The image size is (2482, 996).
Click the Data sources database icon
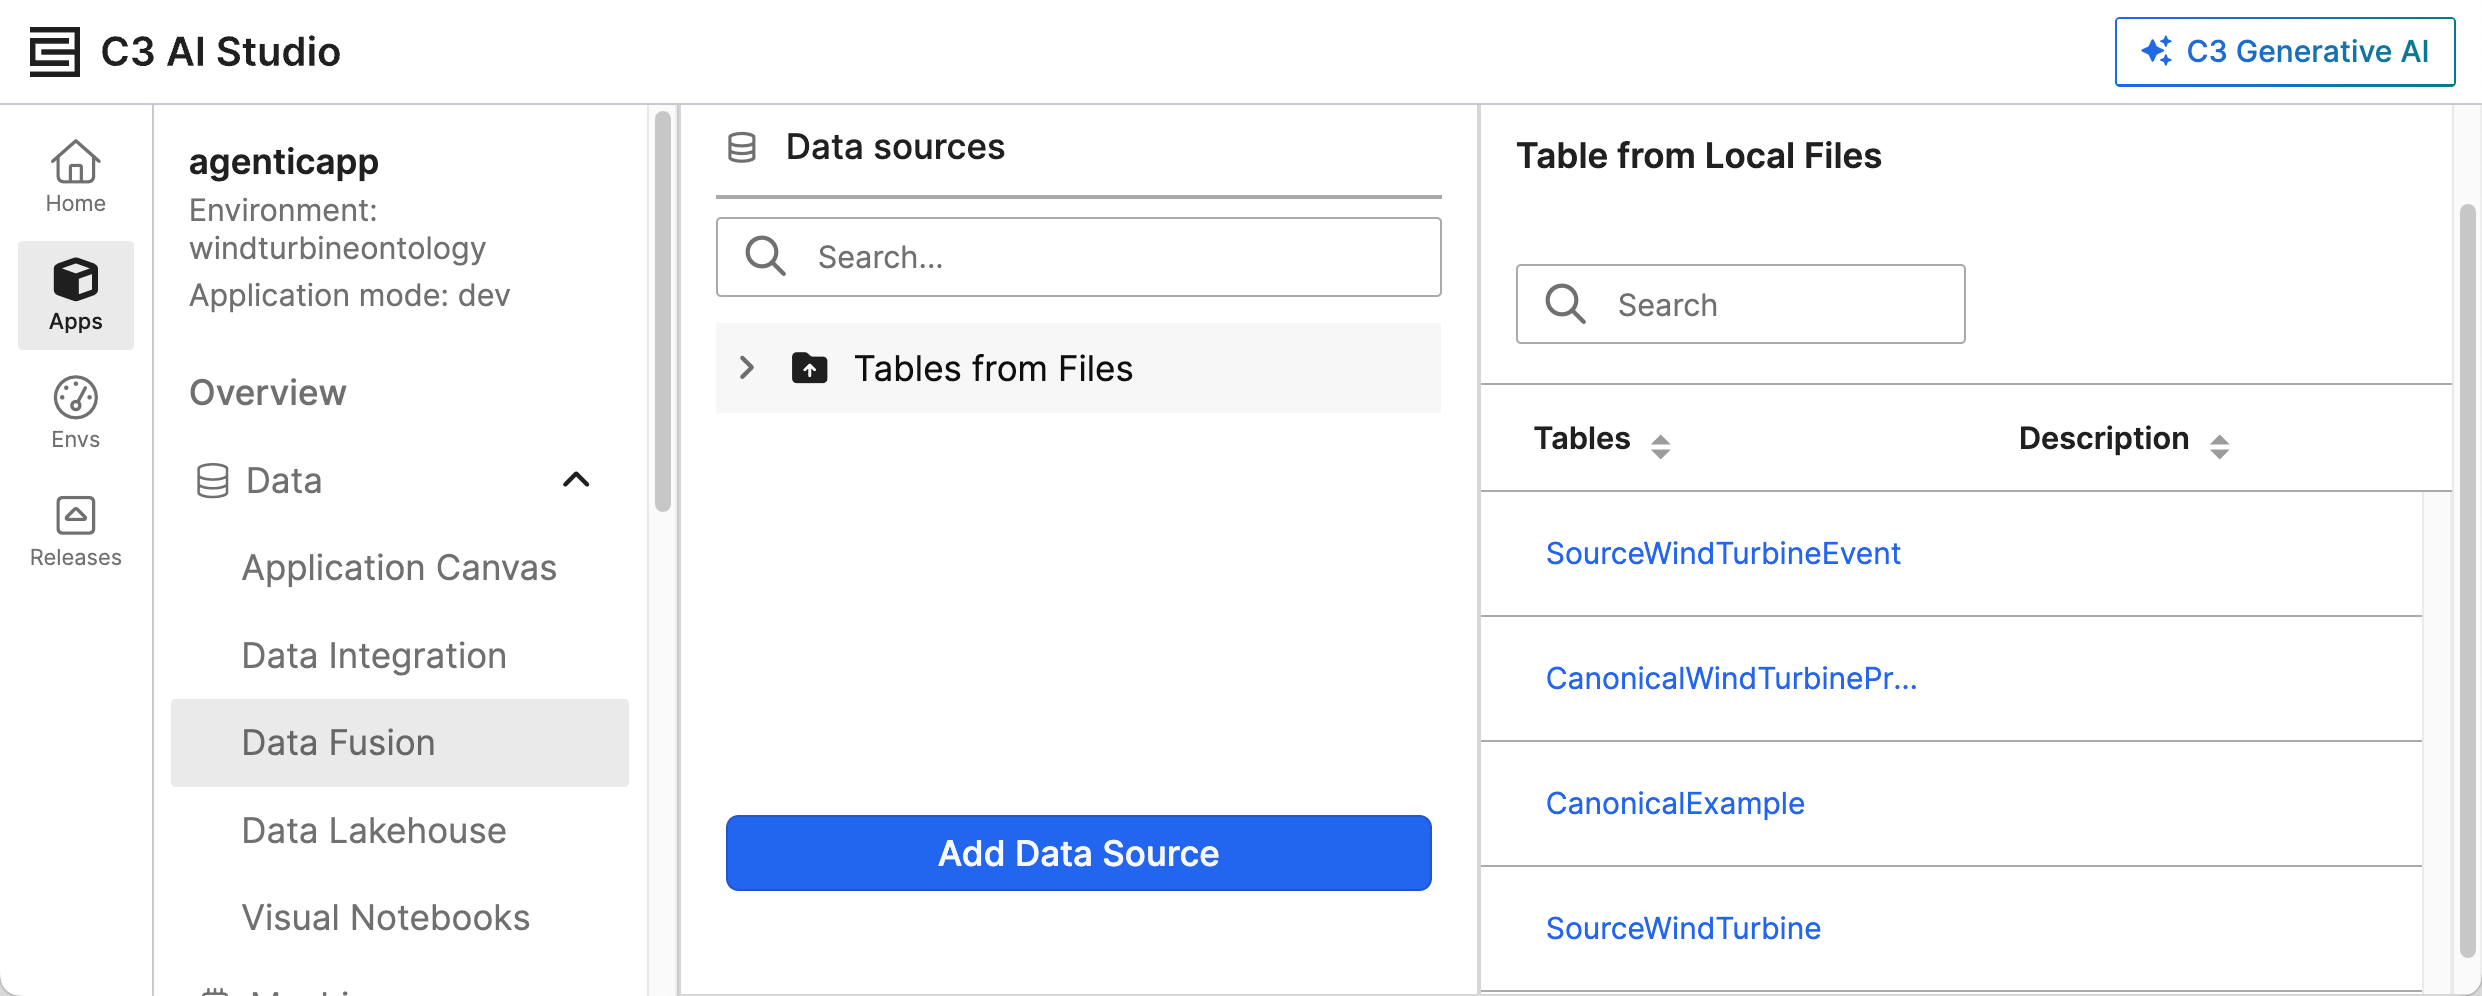click(742, 148)
